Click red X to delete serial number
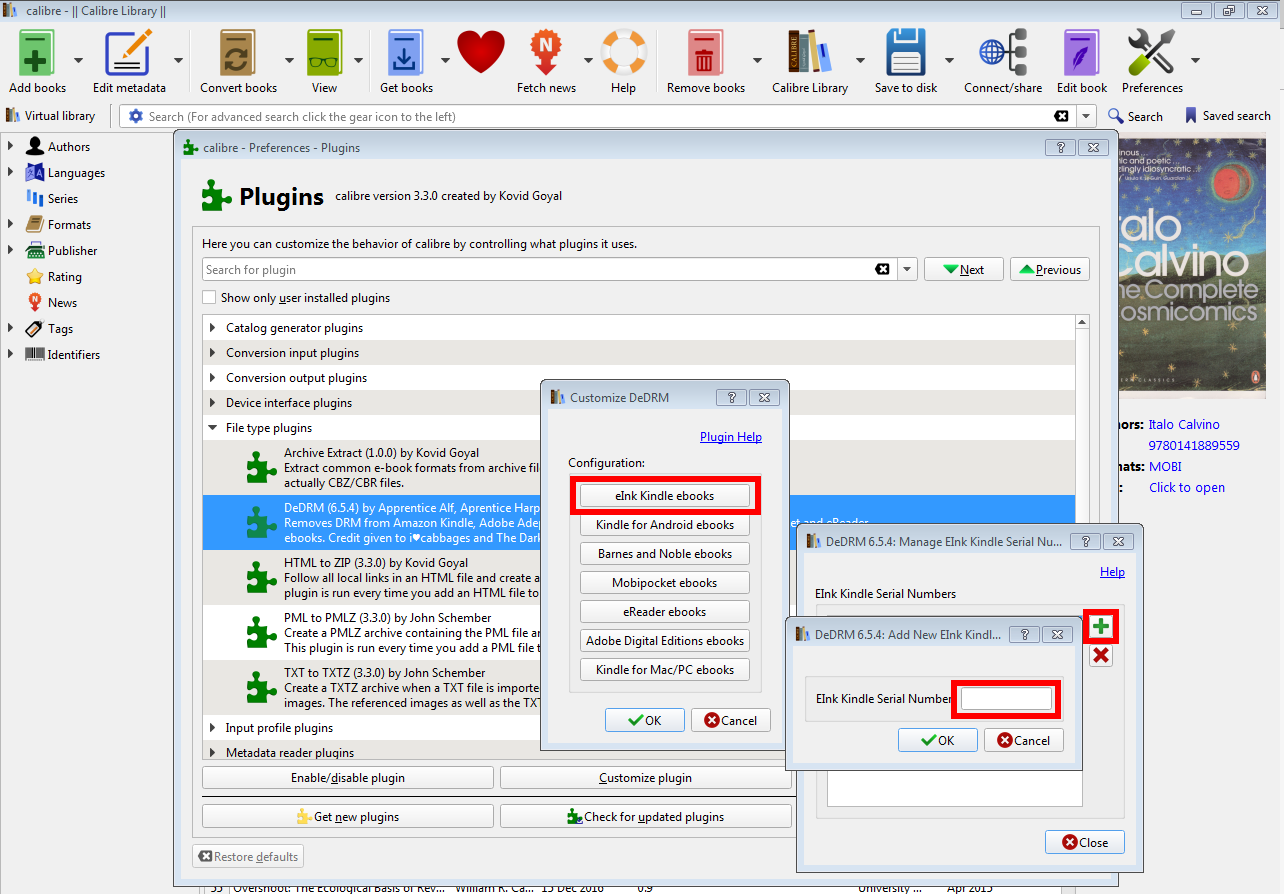Screen dimensions: 1284x894 pos(1101,655)
